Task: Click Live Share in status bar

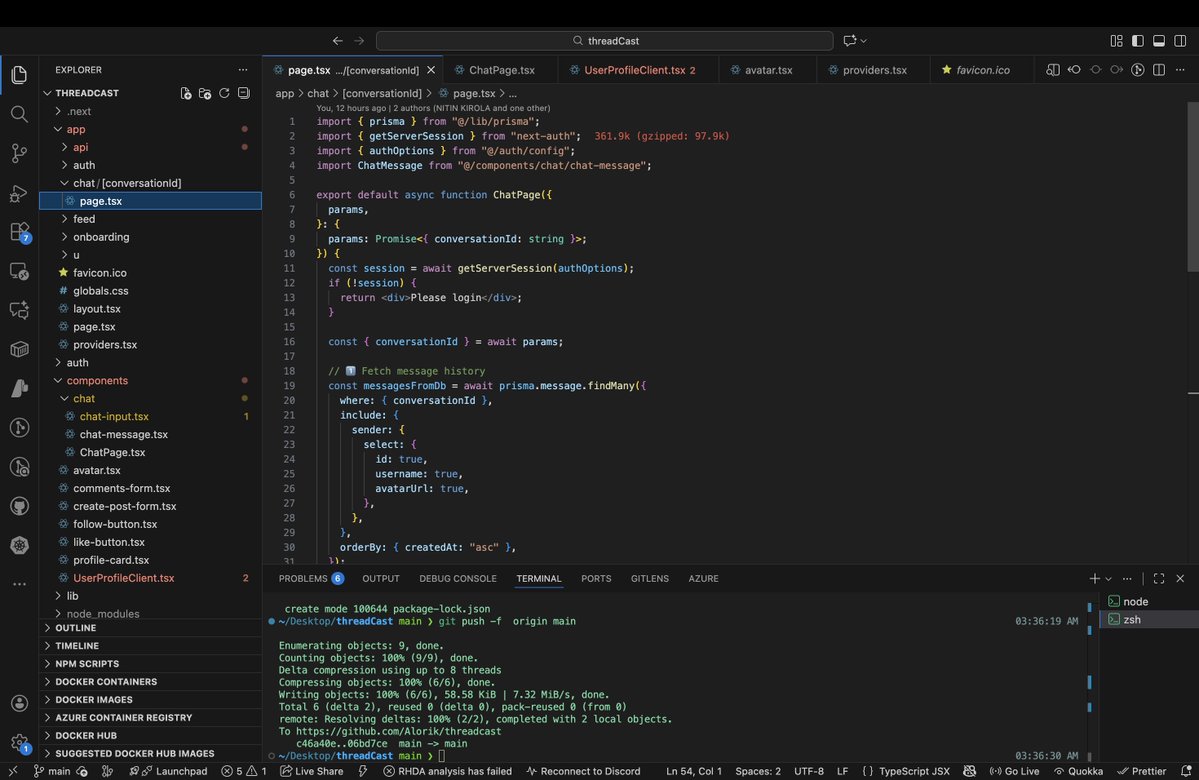Action: [x=311, y=771]
